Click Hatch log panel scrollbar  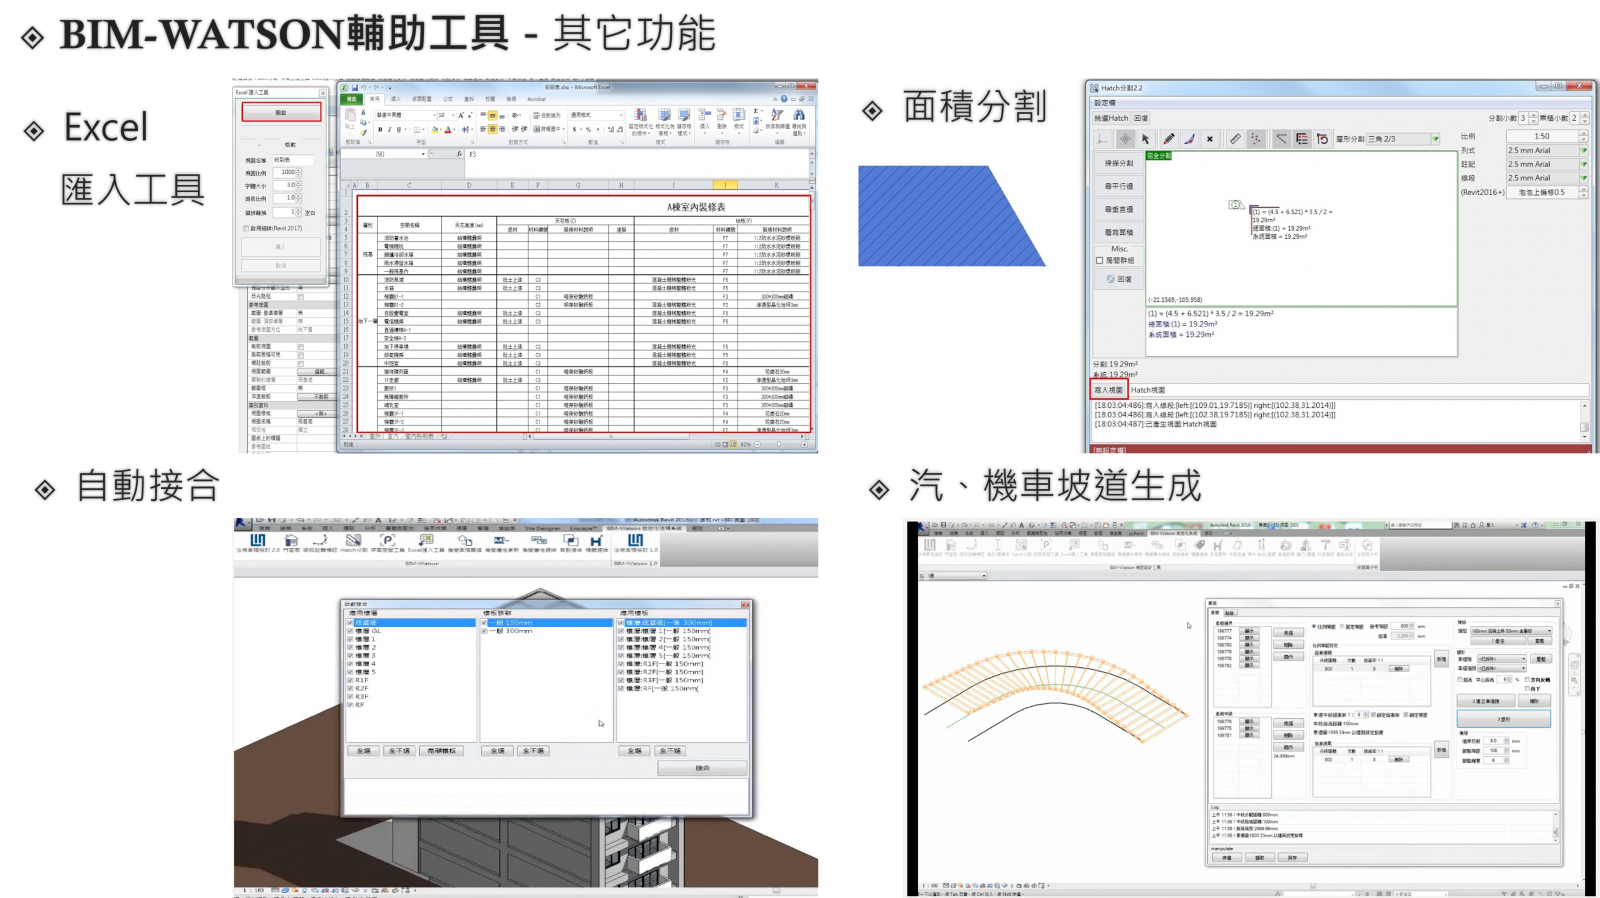click(1584, 420)
